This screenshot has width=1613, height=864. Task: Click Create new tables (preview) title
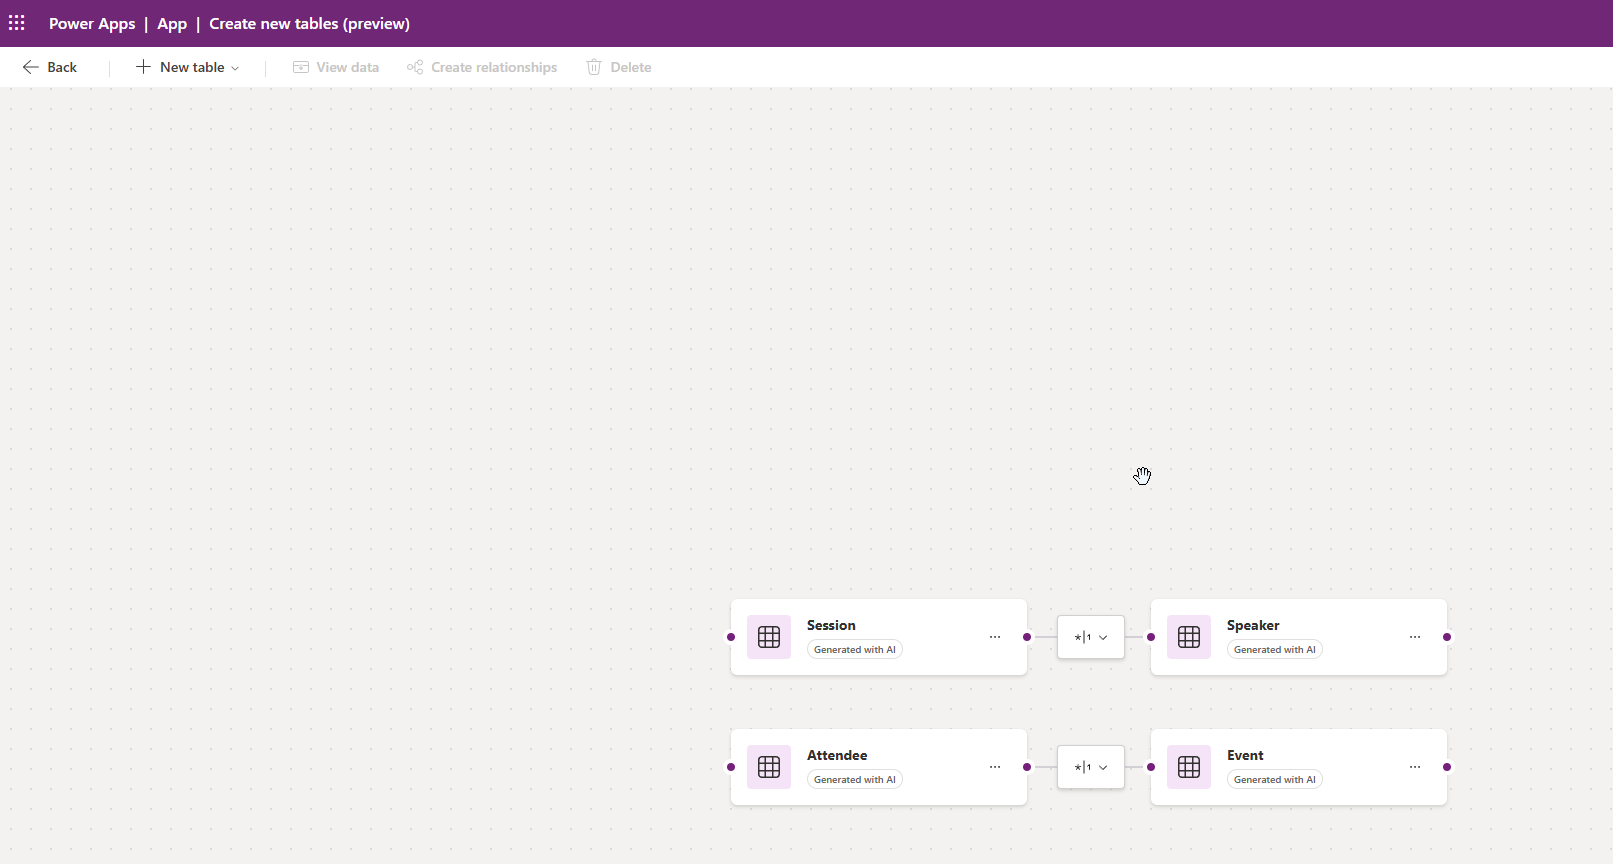309,24
